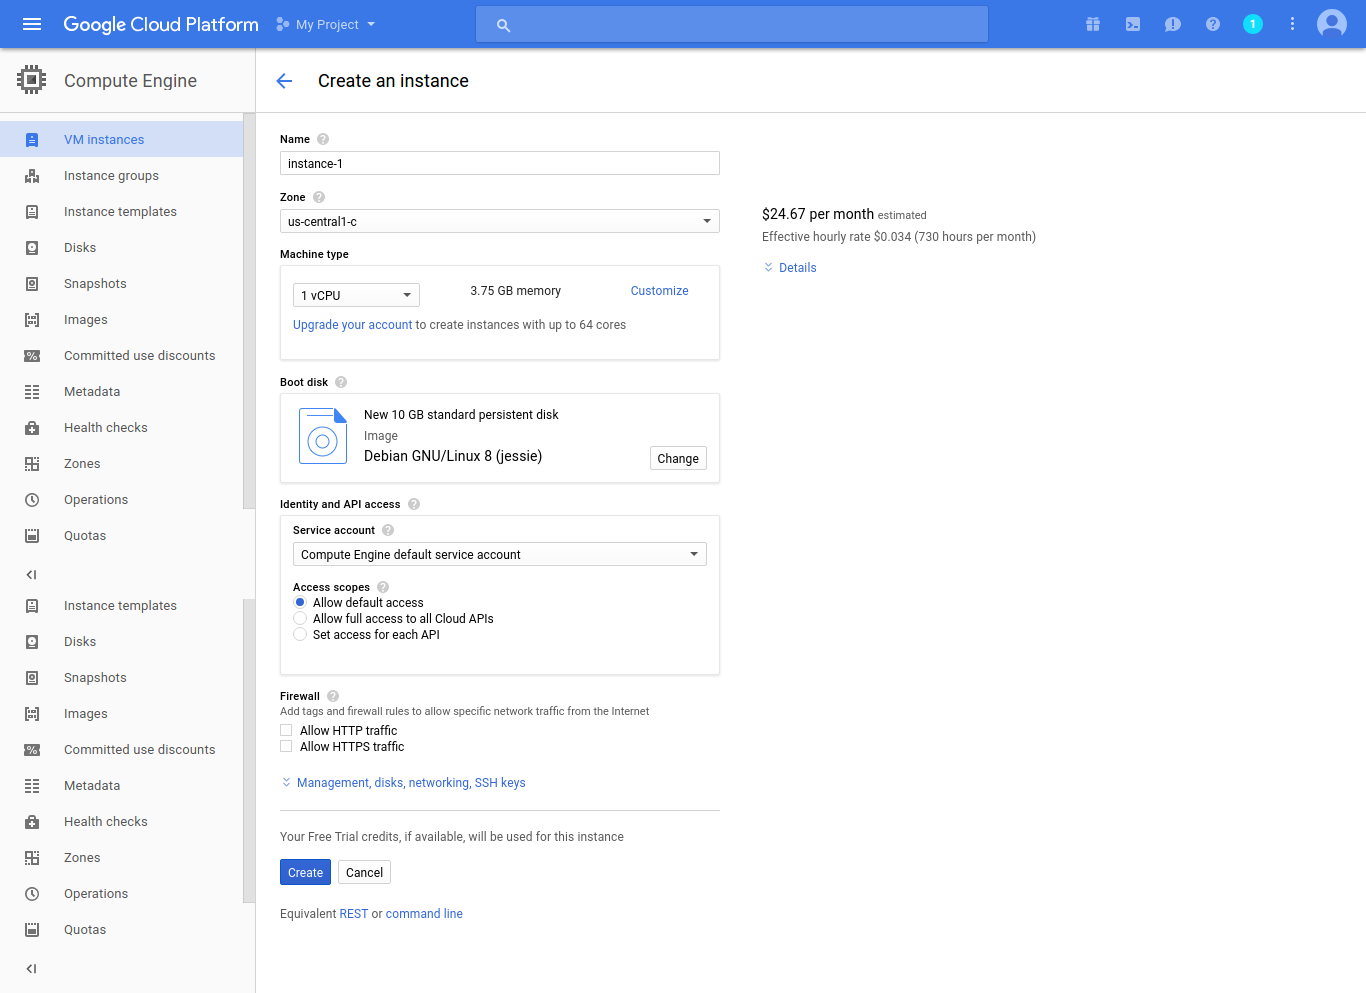1366x993 pixels.
Task: Activate Cloud Shell terminal icon
Action: (1133, 24)
